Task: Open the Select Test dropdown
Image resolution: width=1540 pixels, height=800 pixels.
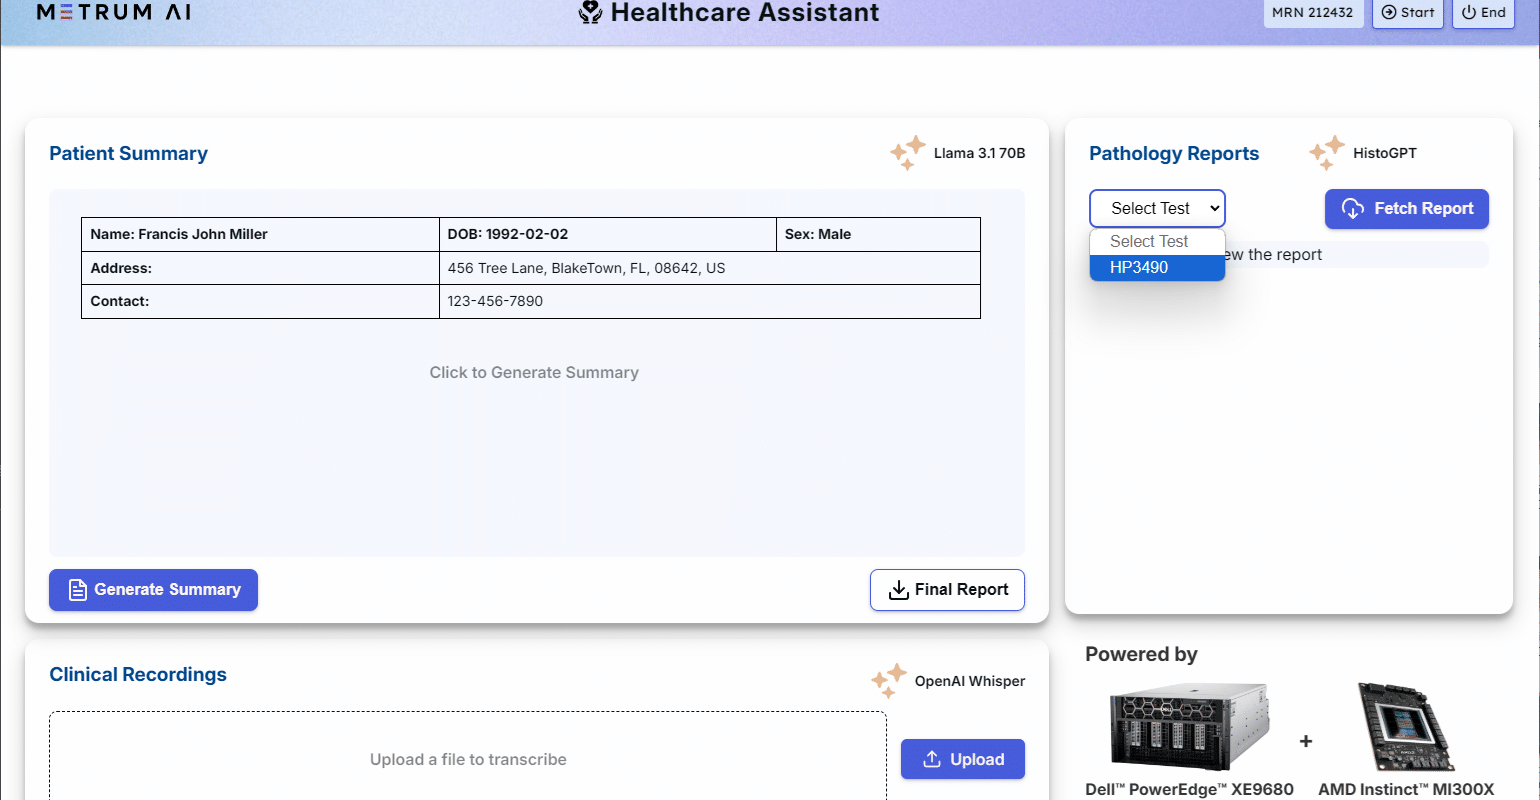Action: coord(1157,208)
